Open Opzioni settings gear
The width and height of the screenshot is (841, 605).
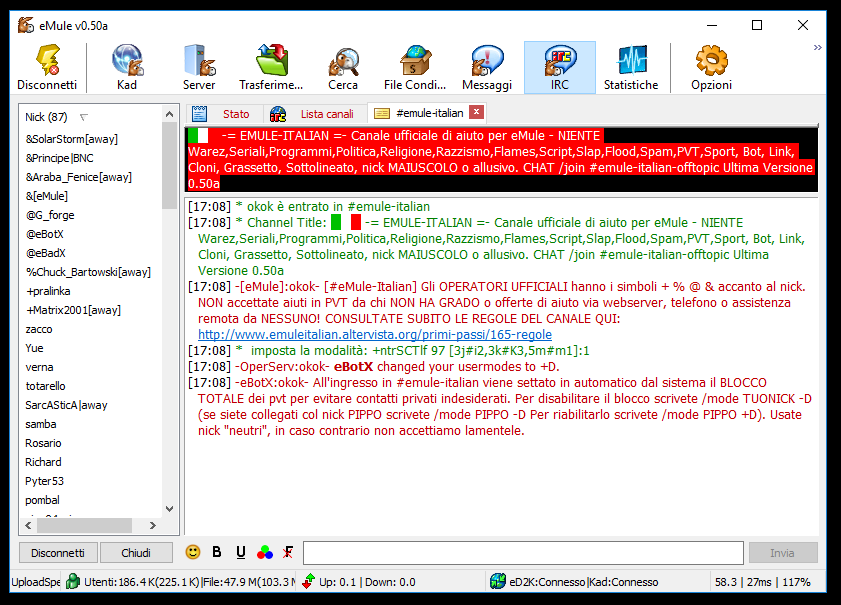[x=712, y=68]
